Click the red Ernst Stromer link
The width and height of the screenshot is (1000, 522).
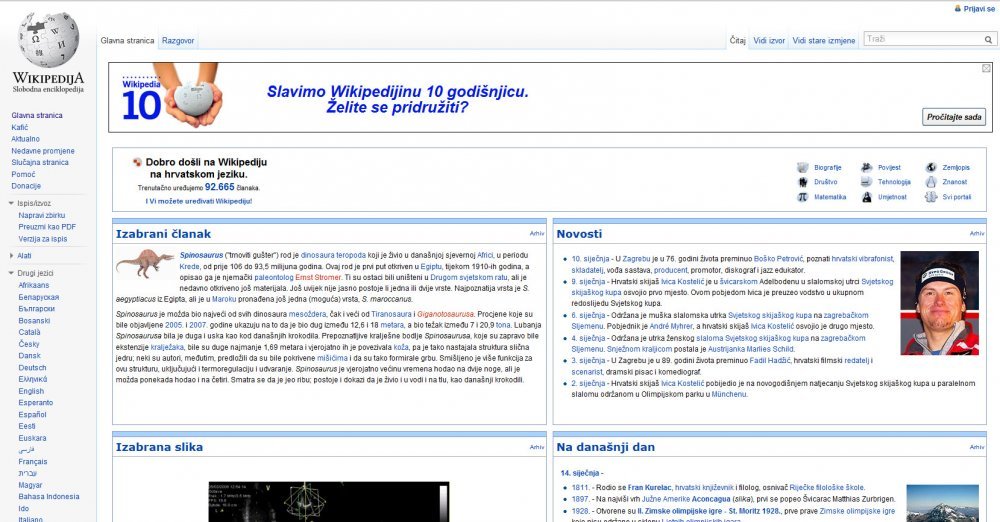click(318, 278)
